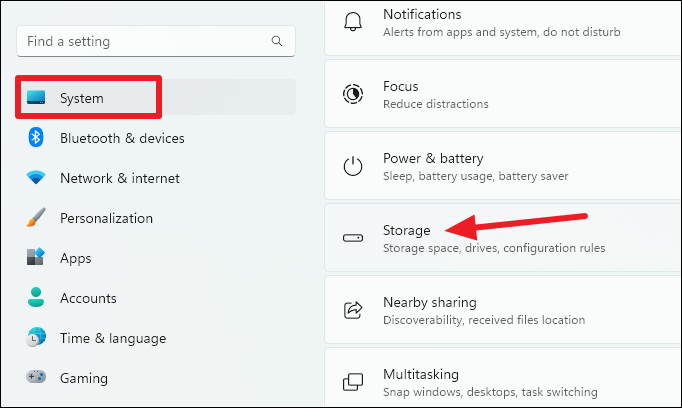Open the Accounts category
Image resolution: width=682 pixels, height=408 pixels.
pos(88,298)
